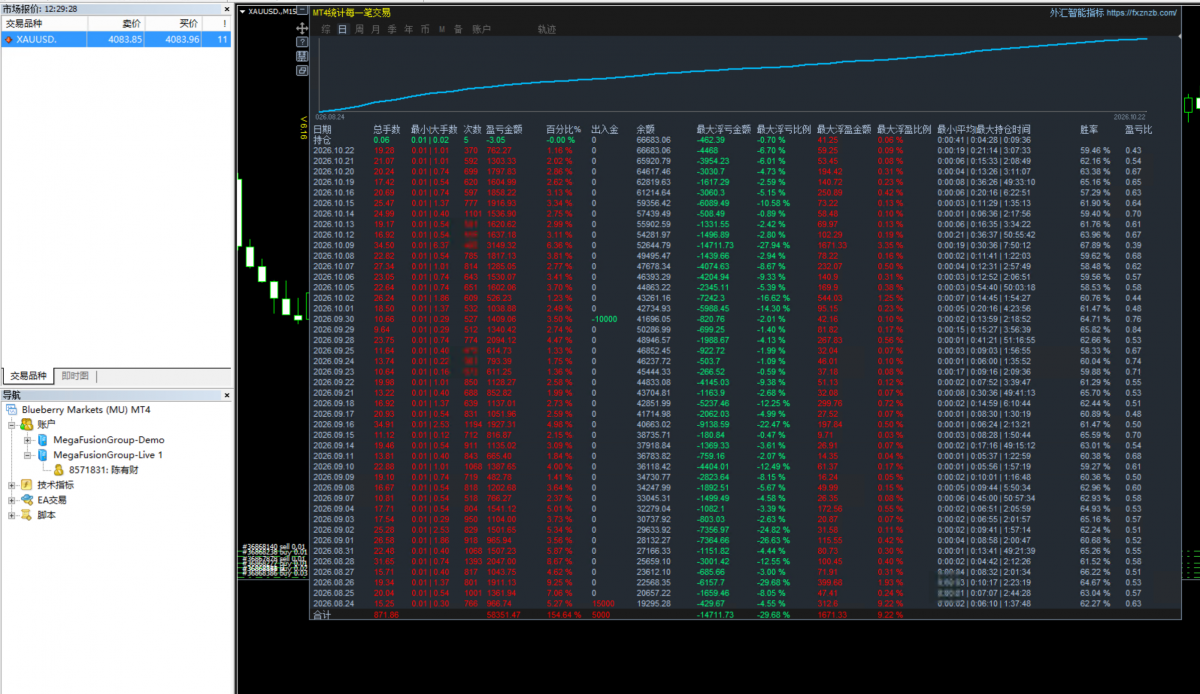This screenshot has width=1200, height=694.
Task: Click the 账户 accounts folder icon
Action: [x=27, y=425]
